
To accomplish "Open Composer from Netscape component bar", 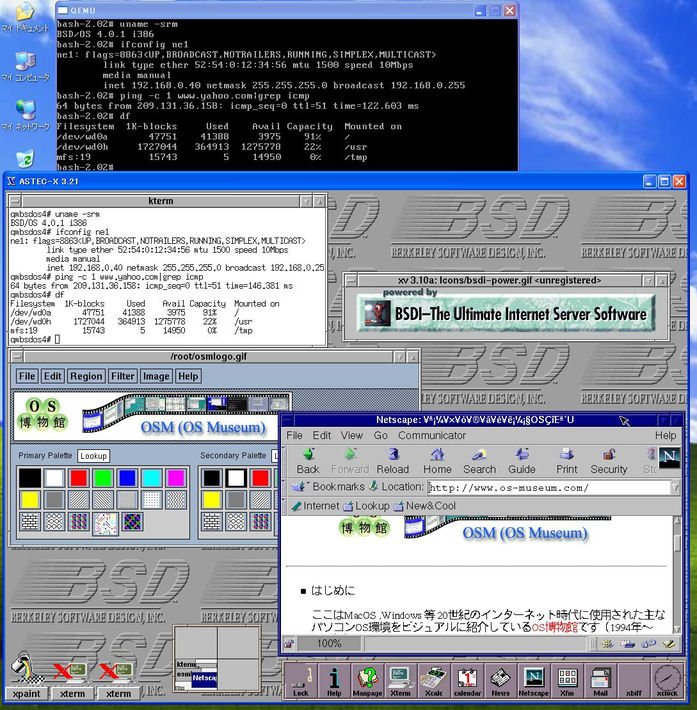I will (668, 643).
